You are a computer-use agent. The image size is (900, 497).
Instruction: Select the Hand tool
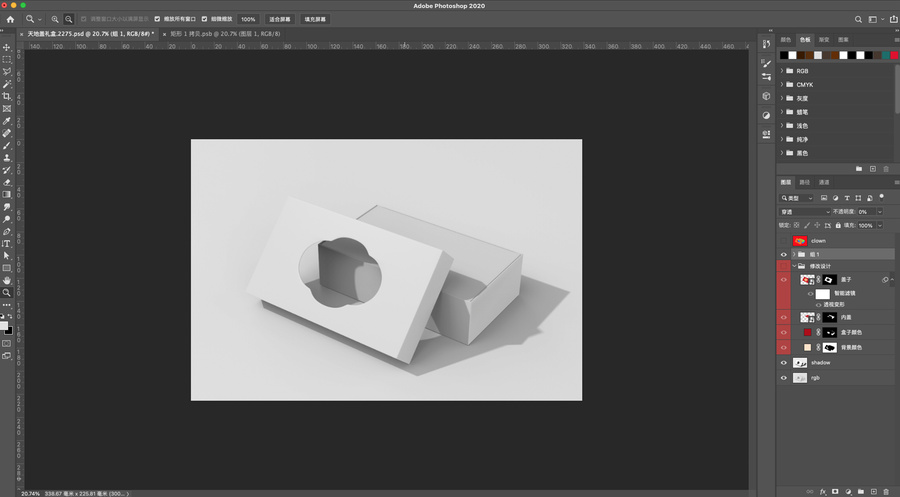7,280
